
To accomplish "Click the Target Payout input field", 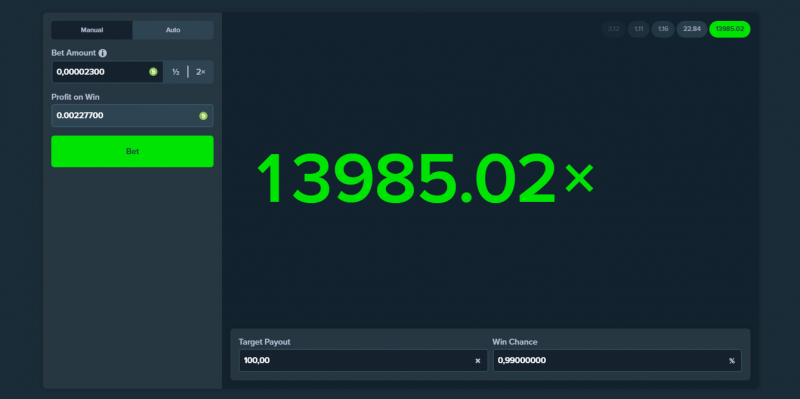I will click(x=363, y=361).
